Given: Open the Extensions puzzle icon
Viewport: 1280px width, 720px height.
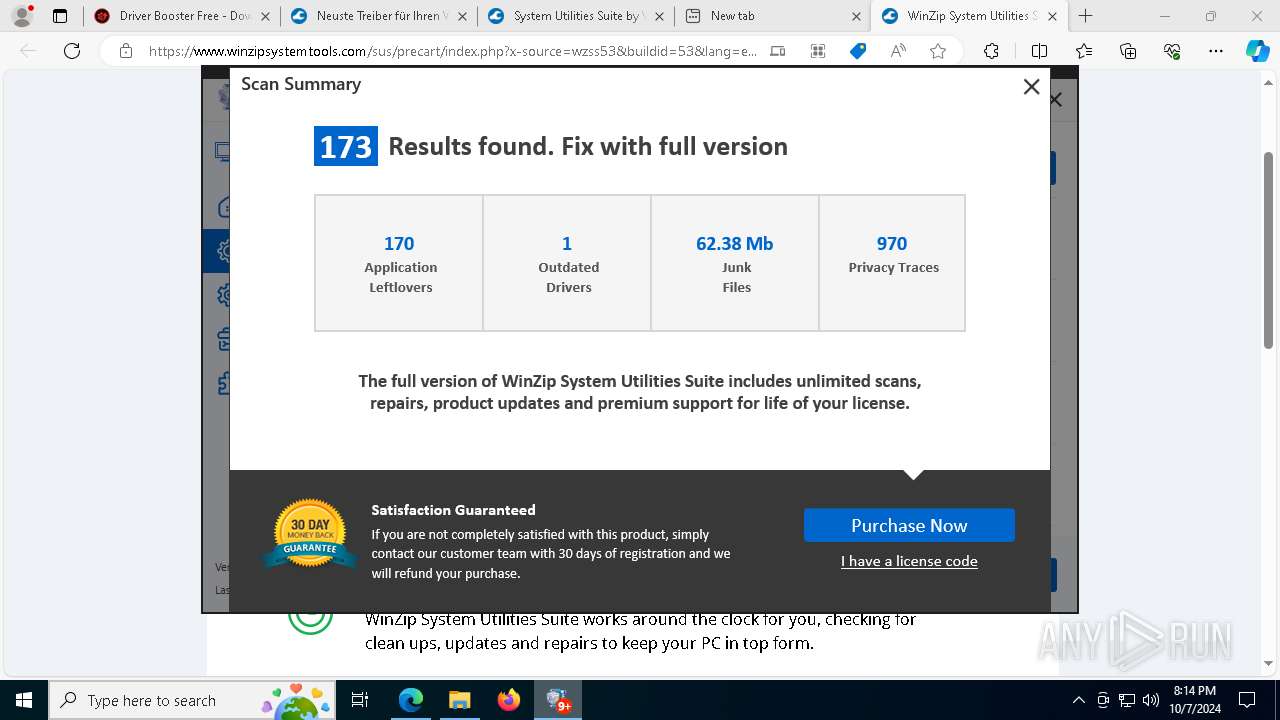Looking at the screenshot, I should coord(991,51).
